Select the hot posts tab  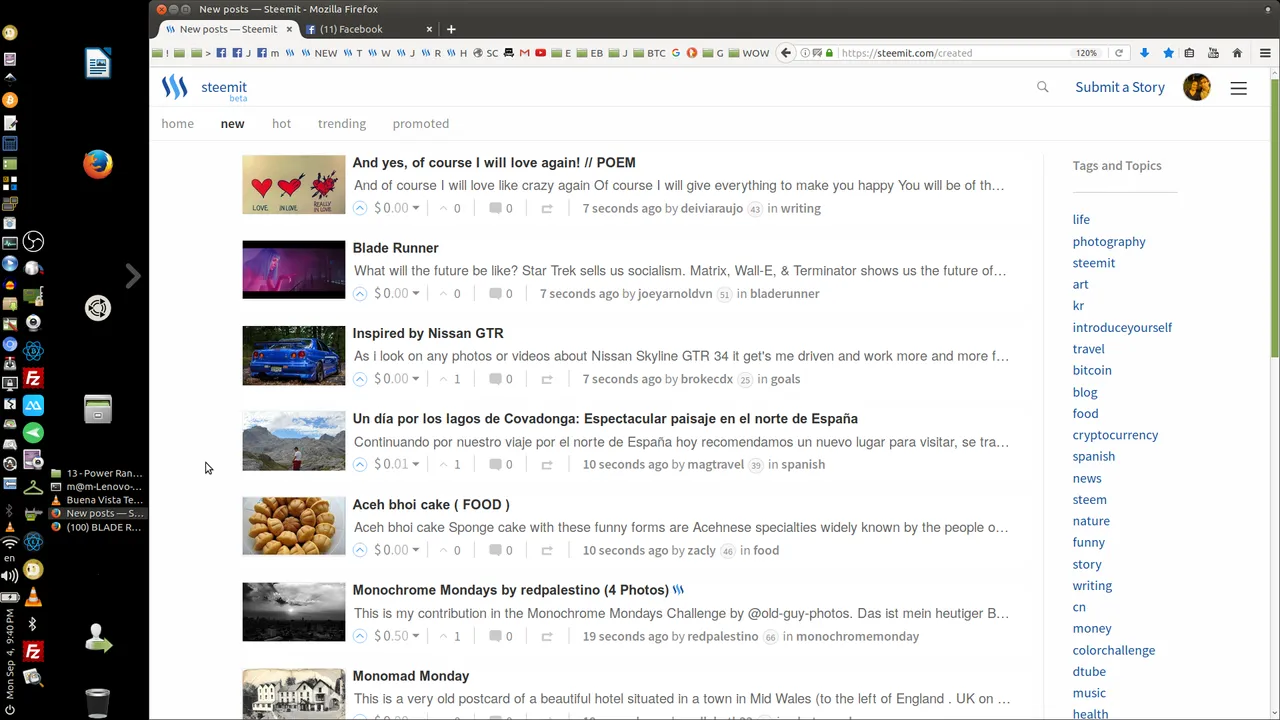tap(281, 124)
